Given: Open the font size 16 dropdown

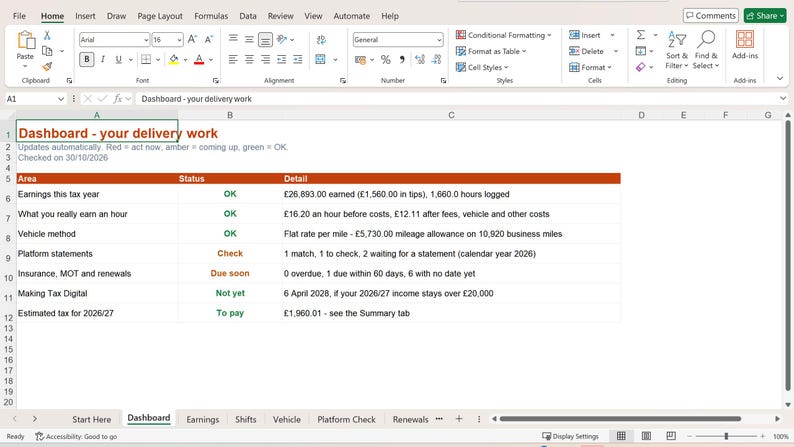Looking at the screenshot, I should [179, 39].
